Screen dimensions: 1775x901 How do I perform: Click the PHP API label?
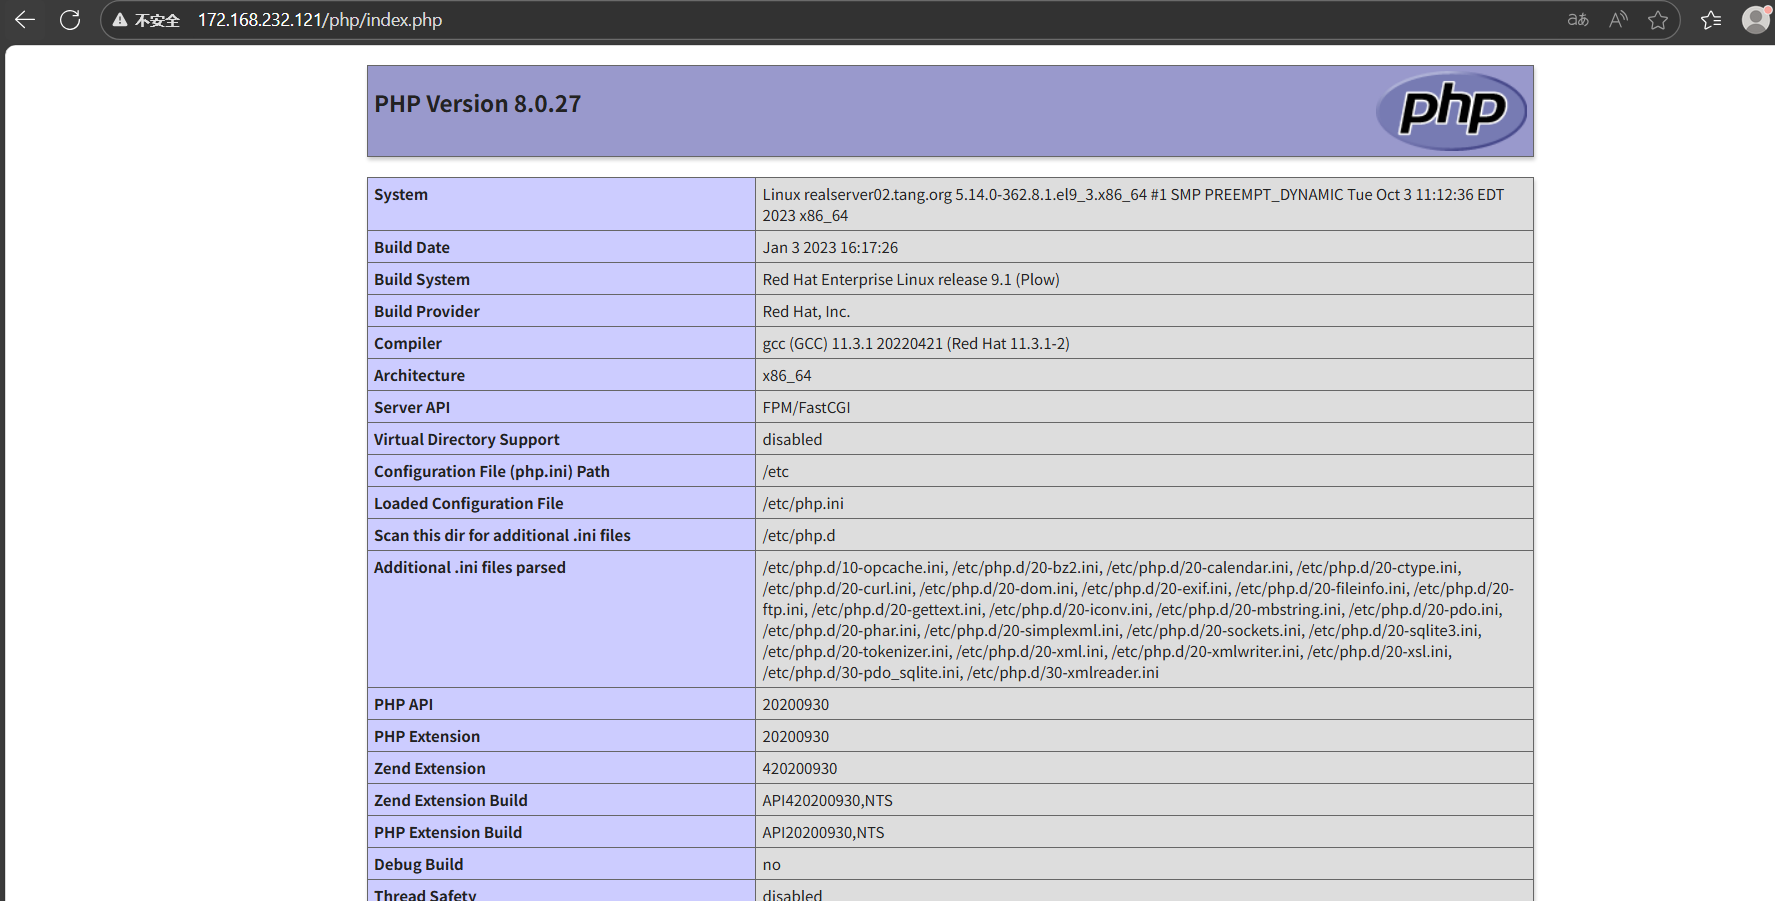[404, 705]
